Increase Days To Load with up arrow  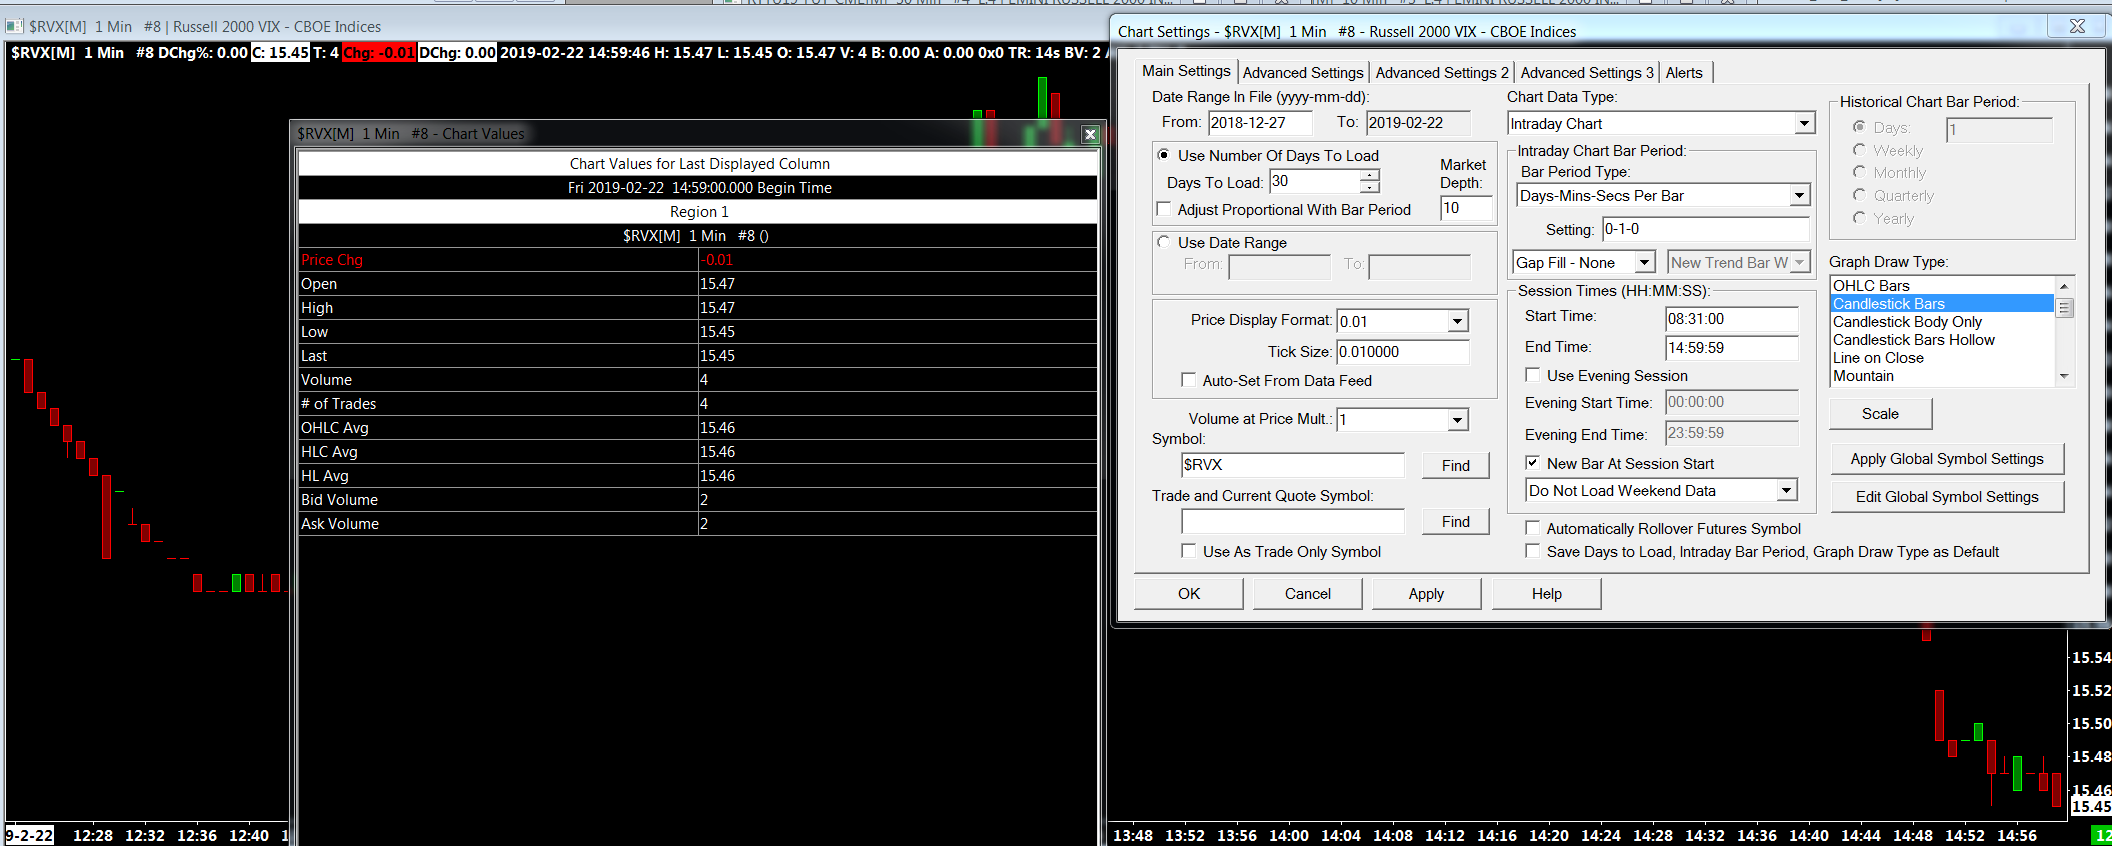[1369, 175]
